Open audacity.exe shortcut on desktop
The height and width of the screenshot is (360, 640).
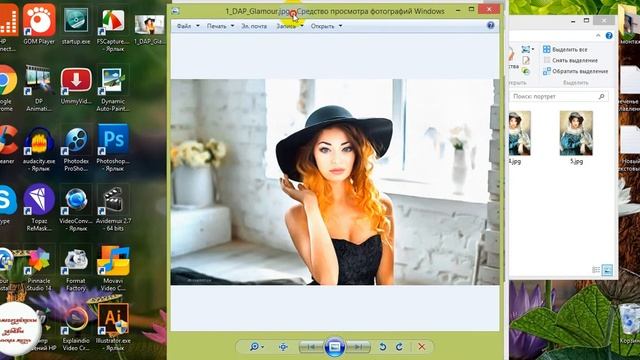click(39, 149)
